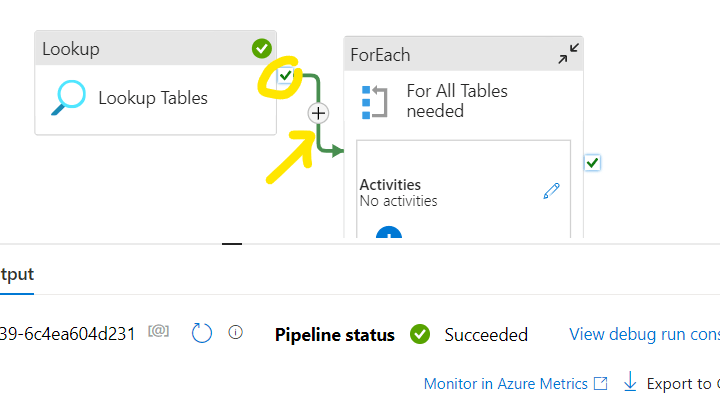Click the Export download arrow icon
Image resolution: width=720 pixels, height=413 pixels.
[x=630, y=382]
